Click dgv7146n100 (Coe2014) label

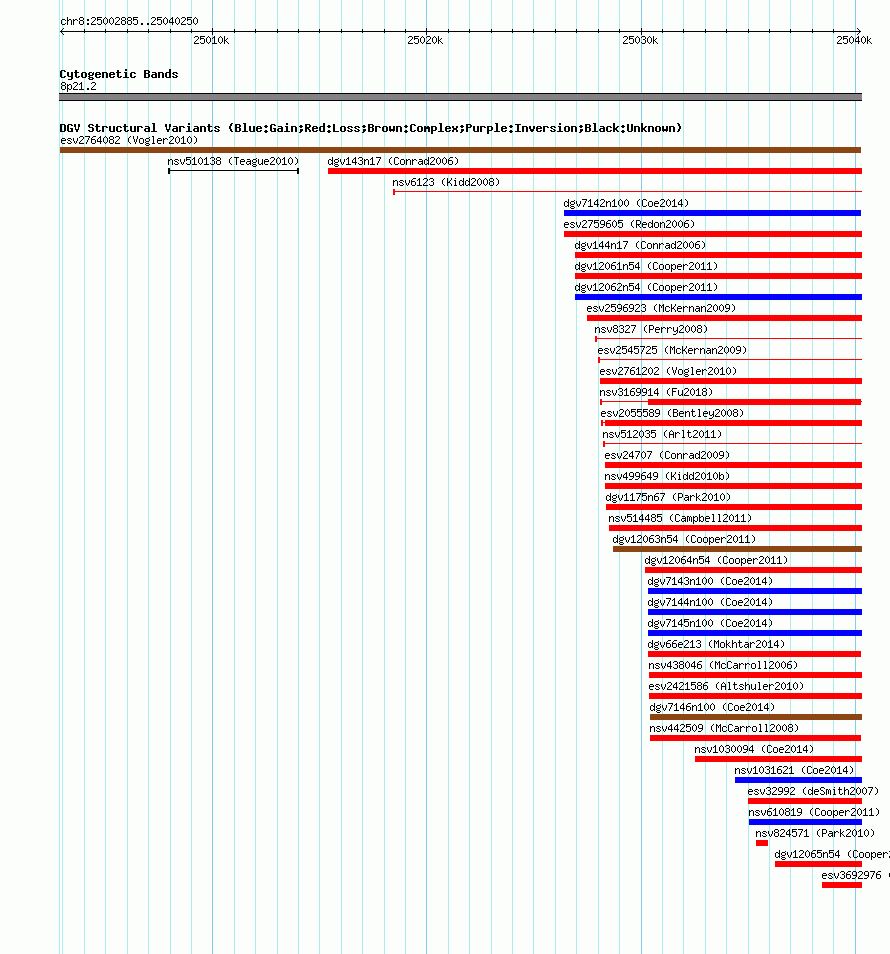pyautogui.click(x=712, y=707)
